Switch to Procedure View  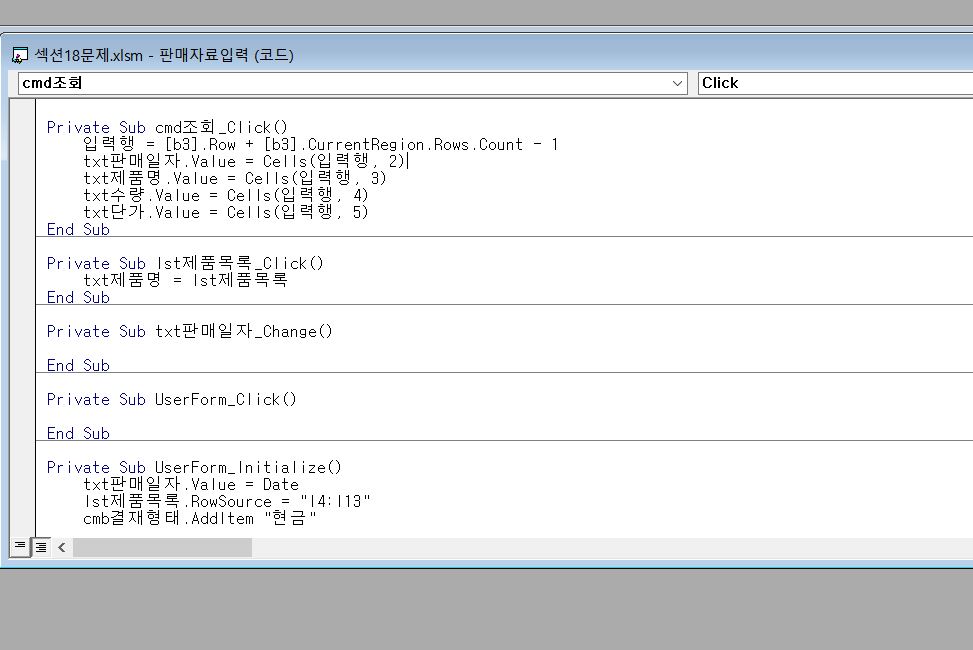[20, 547]
